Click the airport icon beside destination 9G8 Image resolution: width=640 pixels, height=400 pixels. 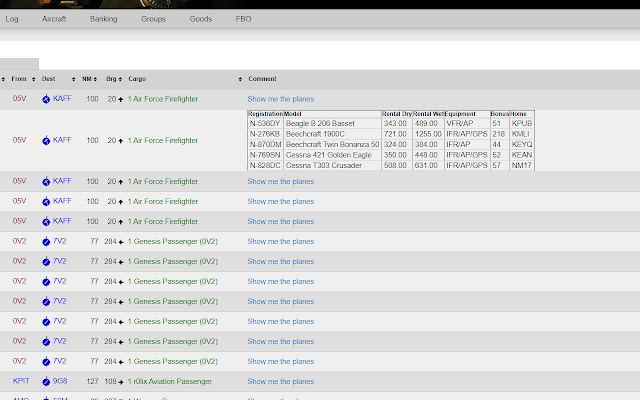tap(46, 381)
